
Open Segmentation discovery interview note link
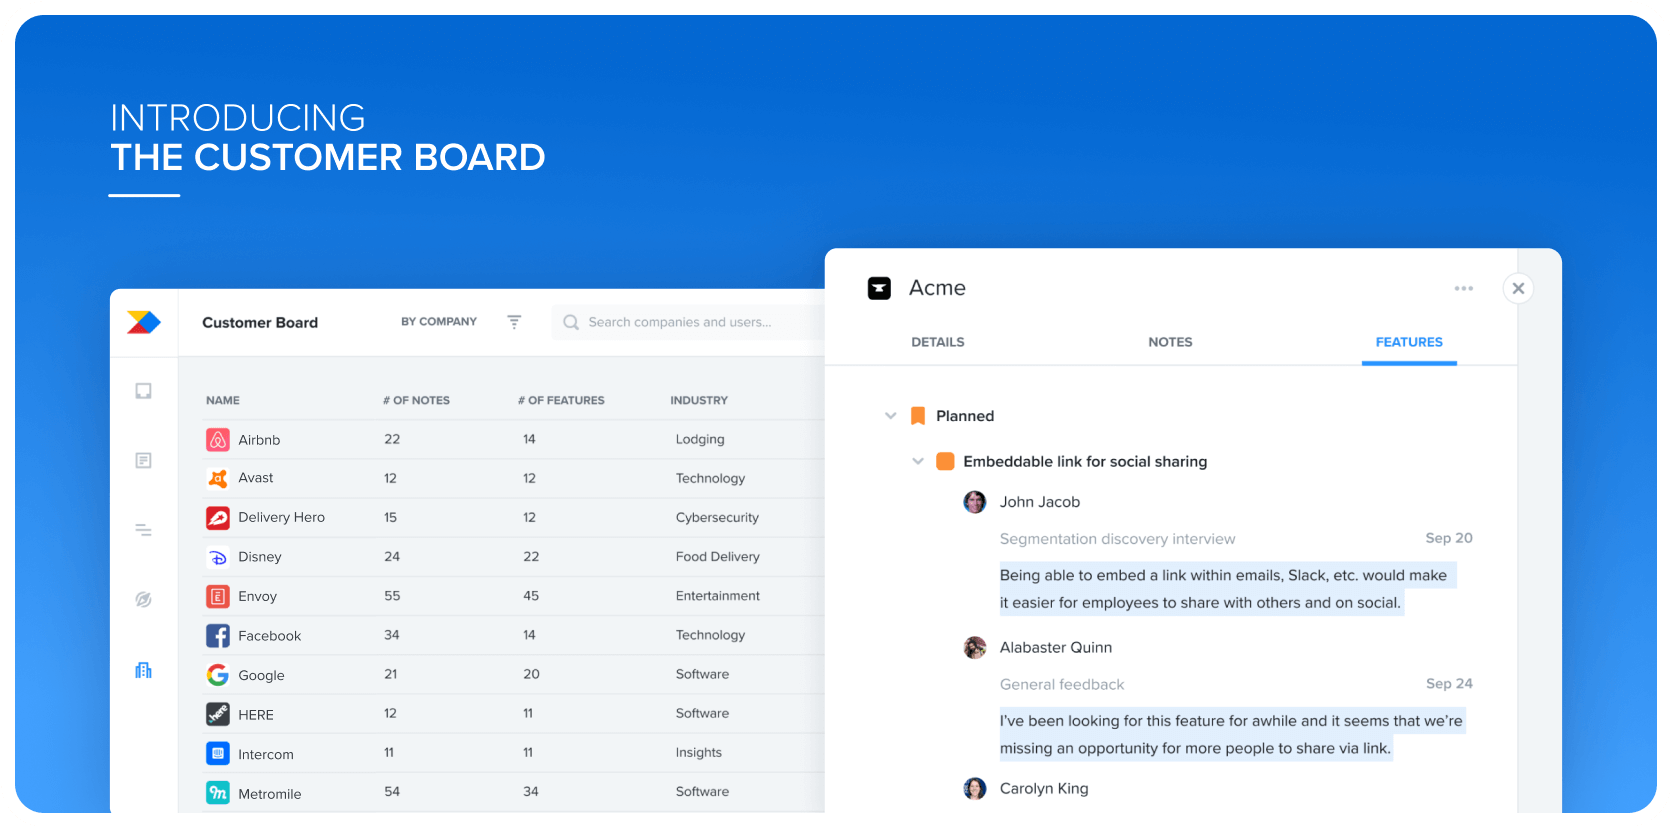click(x=1117, y=539)
